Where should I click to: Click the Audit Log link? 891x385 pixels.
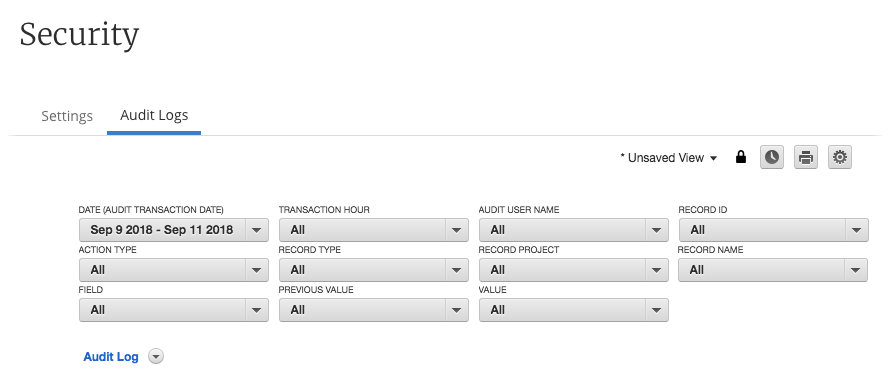(111, 357)
